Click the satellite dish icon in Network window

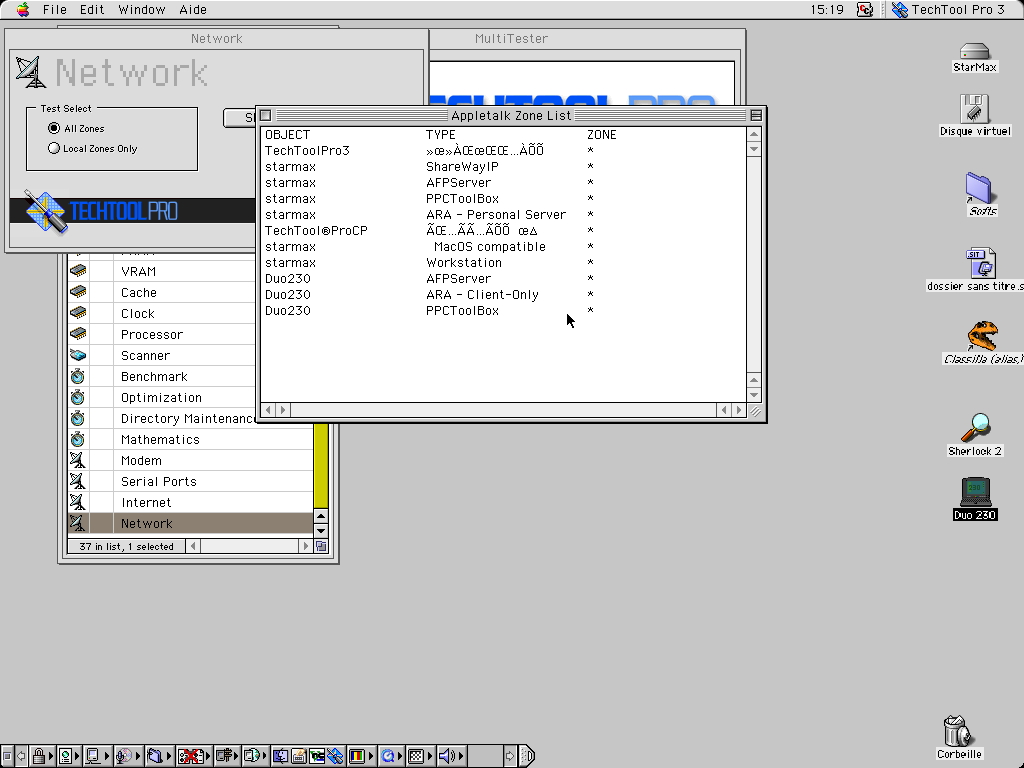pyautogui.click(x=31, y=72)
